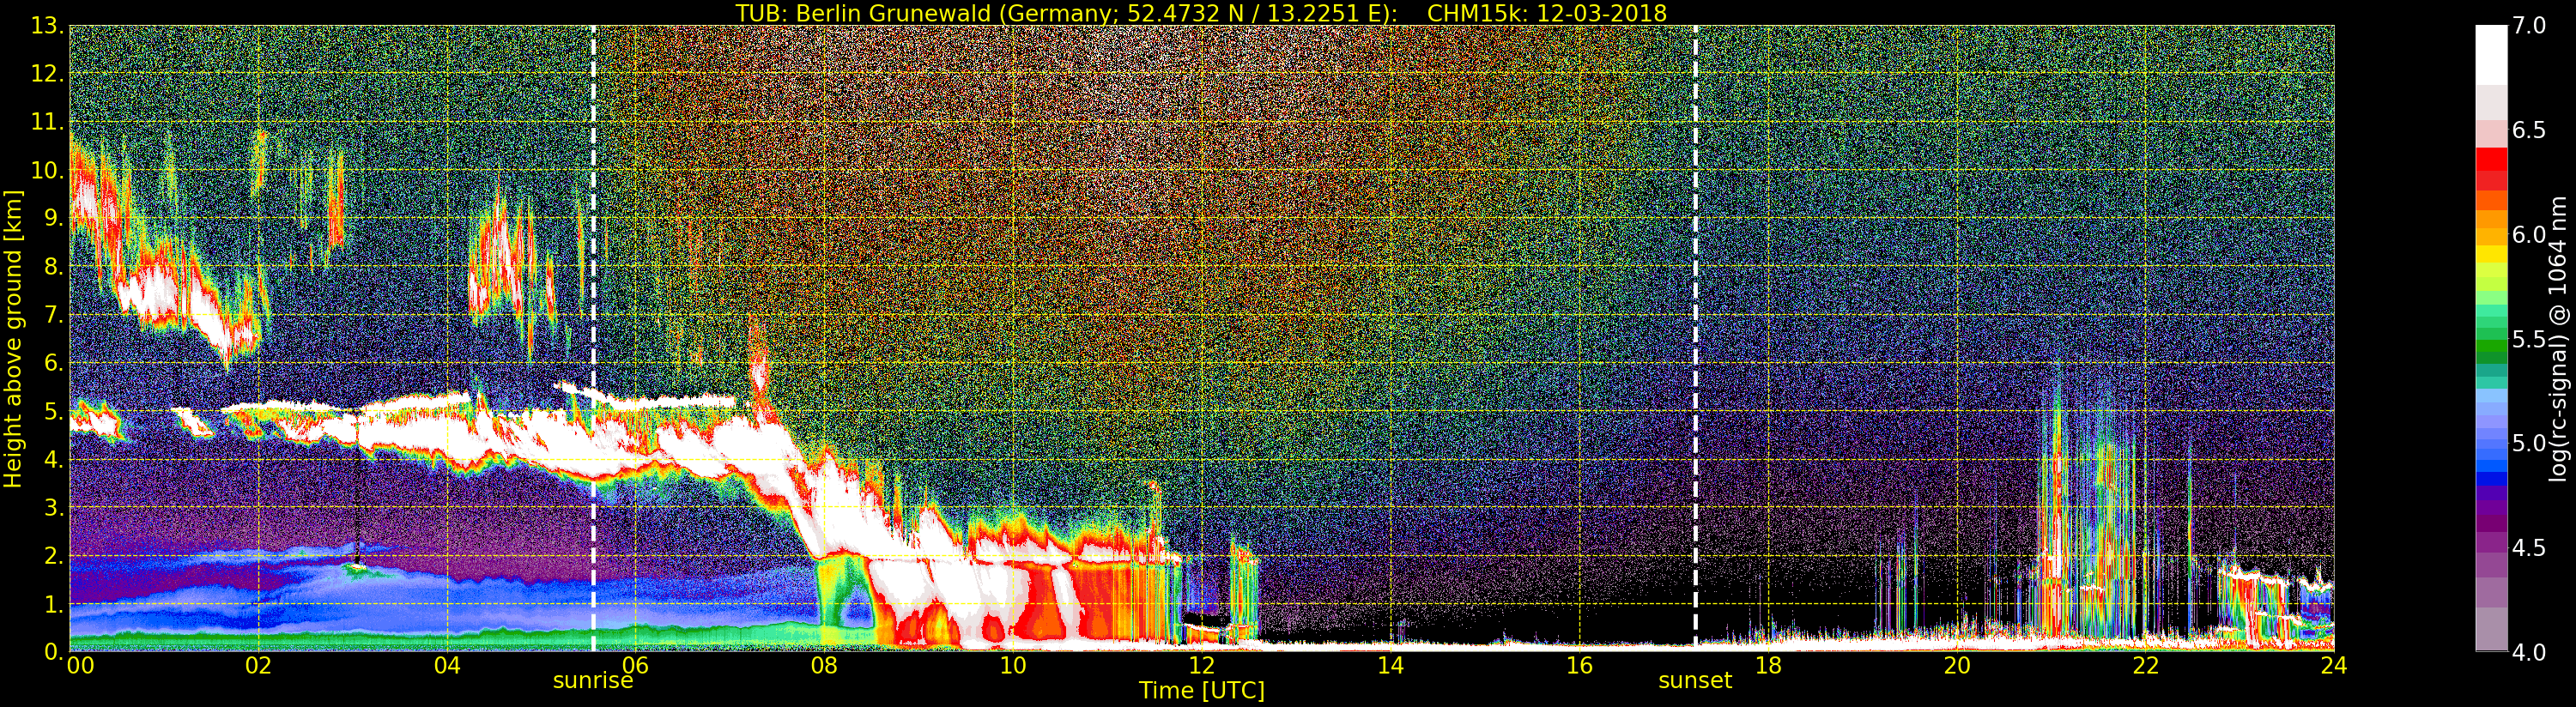The width and height of the screenshot is (2576, 707).
Task: Click the 'Height above ground [km]' axis label
Action: [13, 338]
